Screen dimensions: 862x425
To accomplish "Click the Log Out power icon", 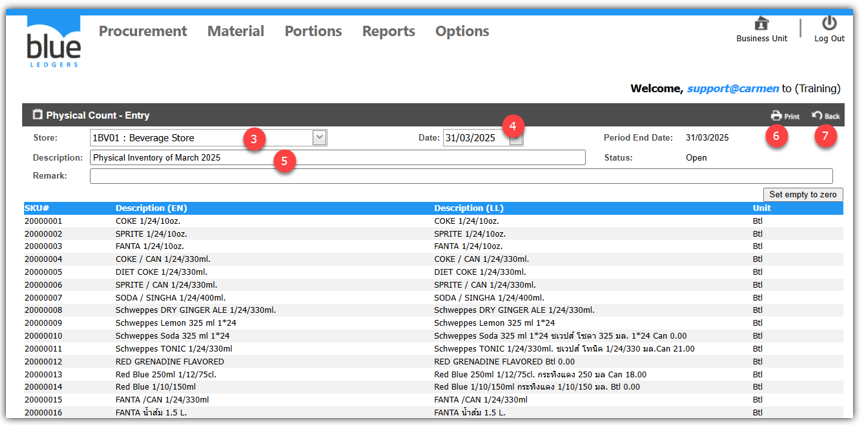I will tap(829, 23).
